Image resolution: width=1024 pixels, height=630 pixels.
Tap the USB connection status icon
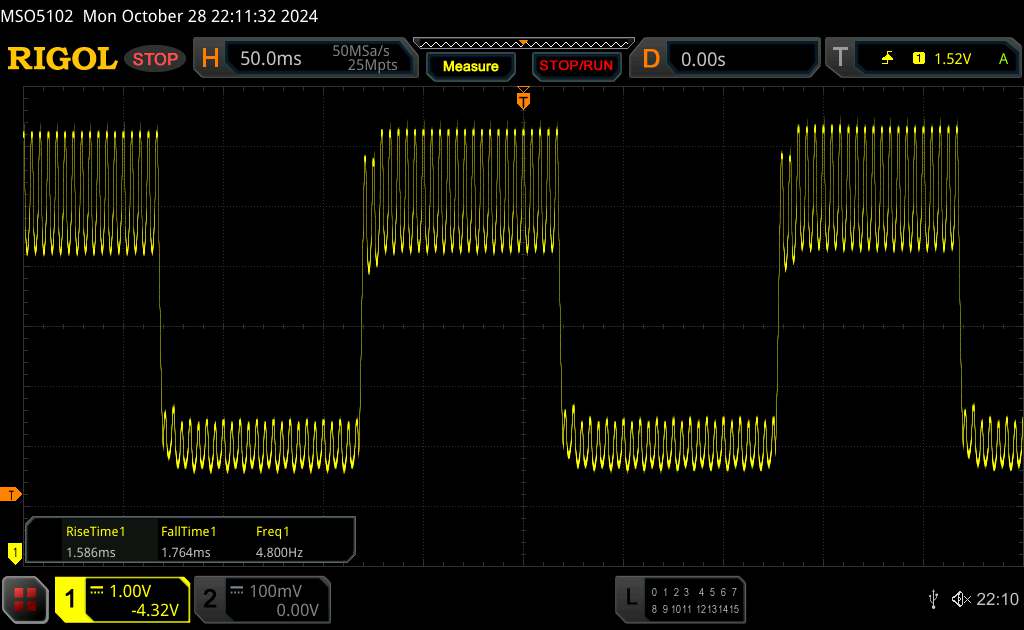point(933,599)
